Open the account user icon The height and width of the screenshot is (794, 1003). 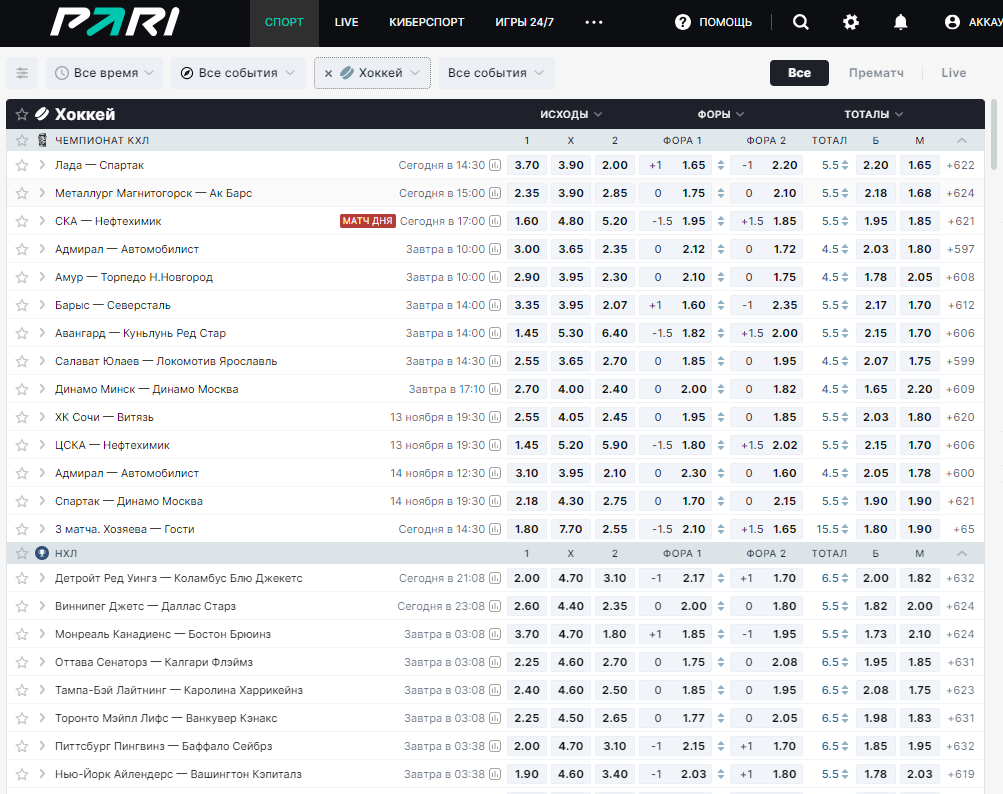pos(952,22)
